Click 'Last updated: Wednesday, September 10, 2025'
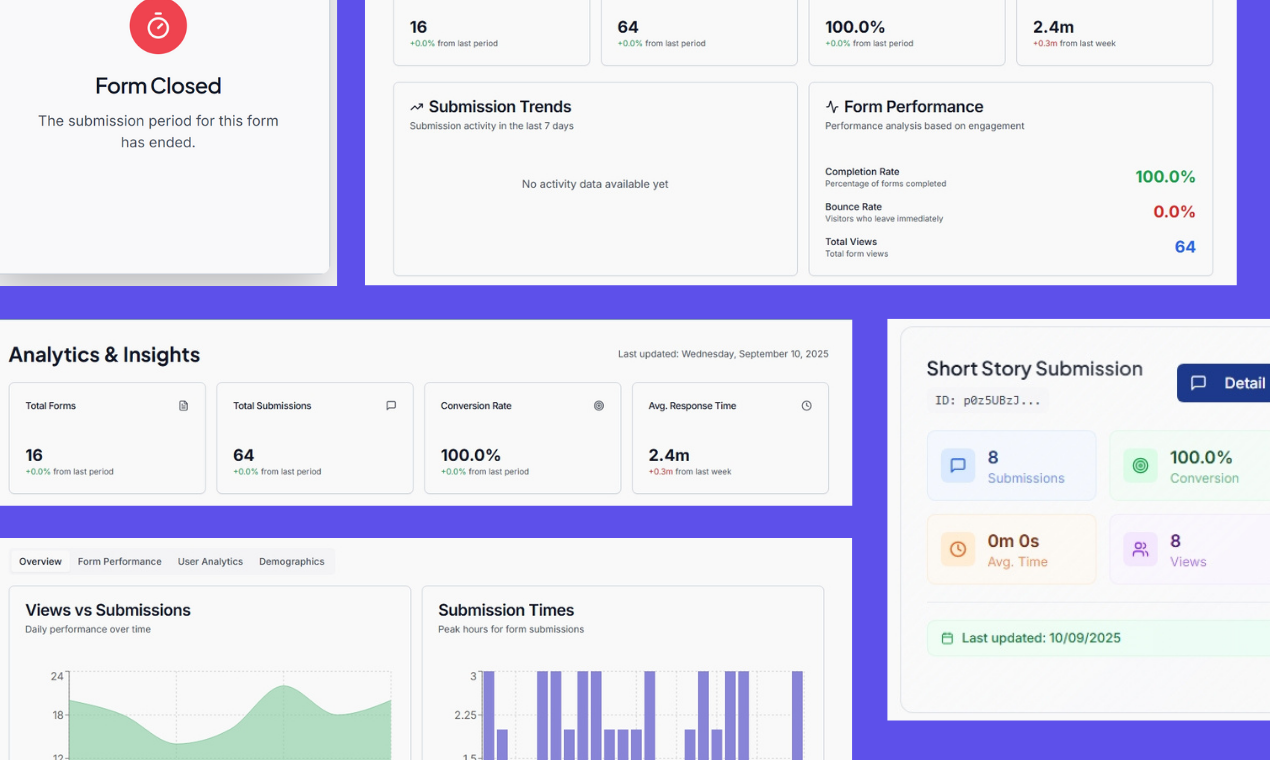 (x=723, y=354)
